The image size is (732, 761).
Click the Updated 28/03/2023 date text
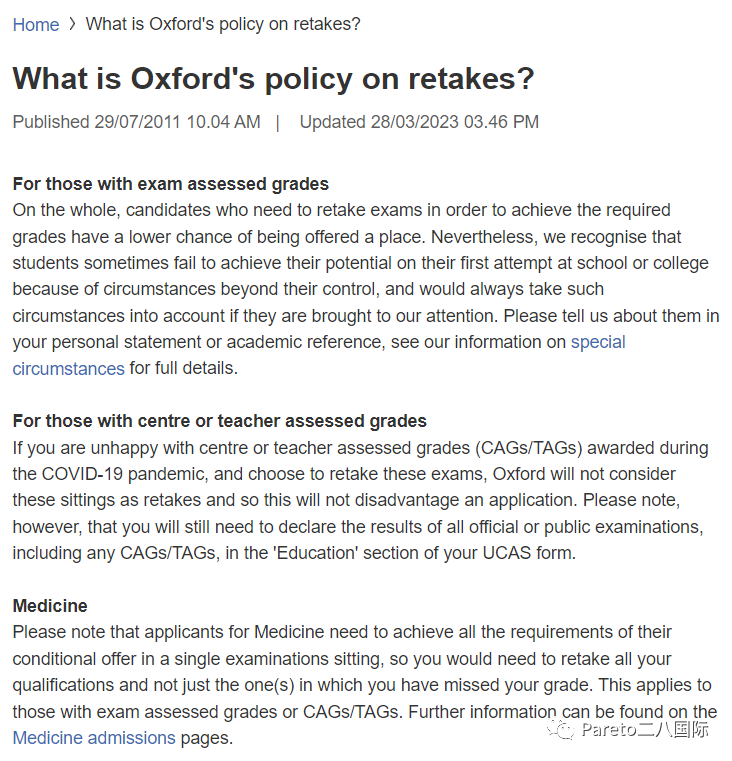pyautogui.click(x=419, y=122)
